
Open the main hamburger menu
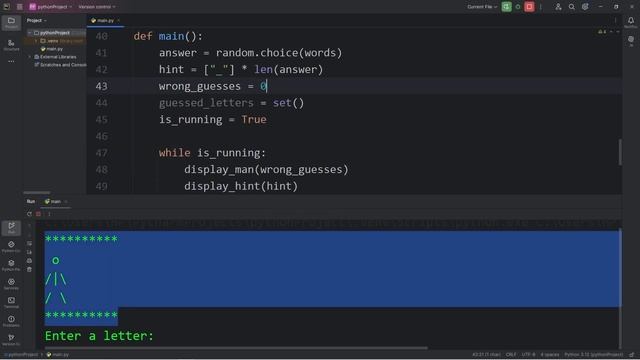(x=20, y=7)
